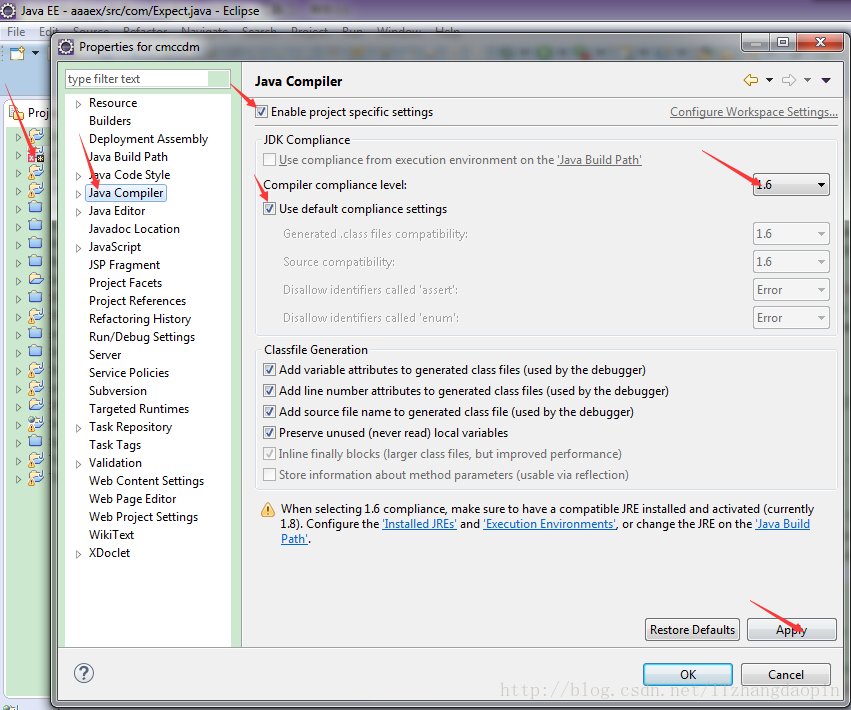Screen dimensions: 851x710
Task: Open the 'Installed JREs' link
Action: pos(420,524)
